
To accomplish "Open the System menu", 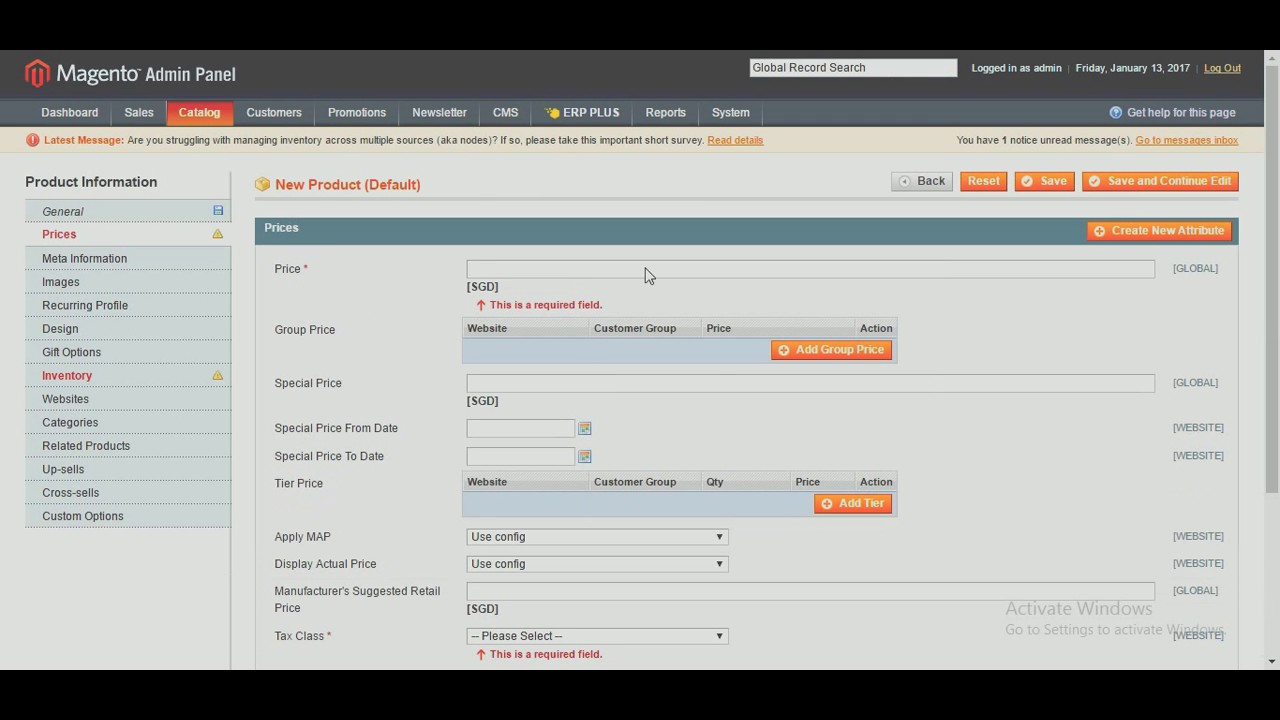I will click(731, 113).
